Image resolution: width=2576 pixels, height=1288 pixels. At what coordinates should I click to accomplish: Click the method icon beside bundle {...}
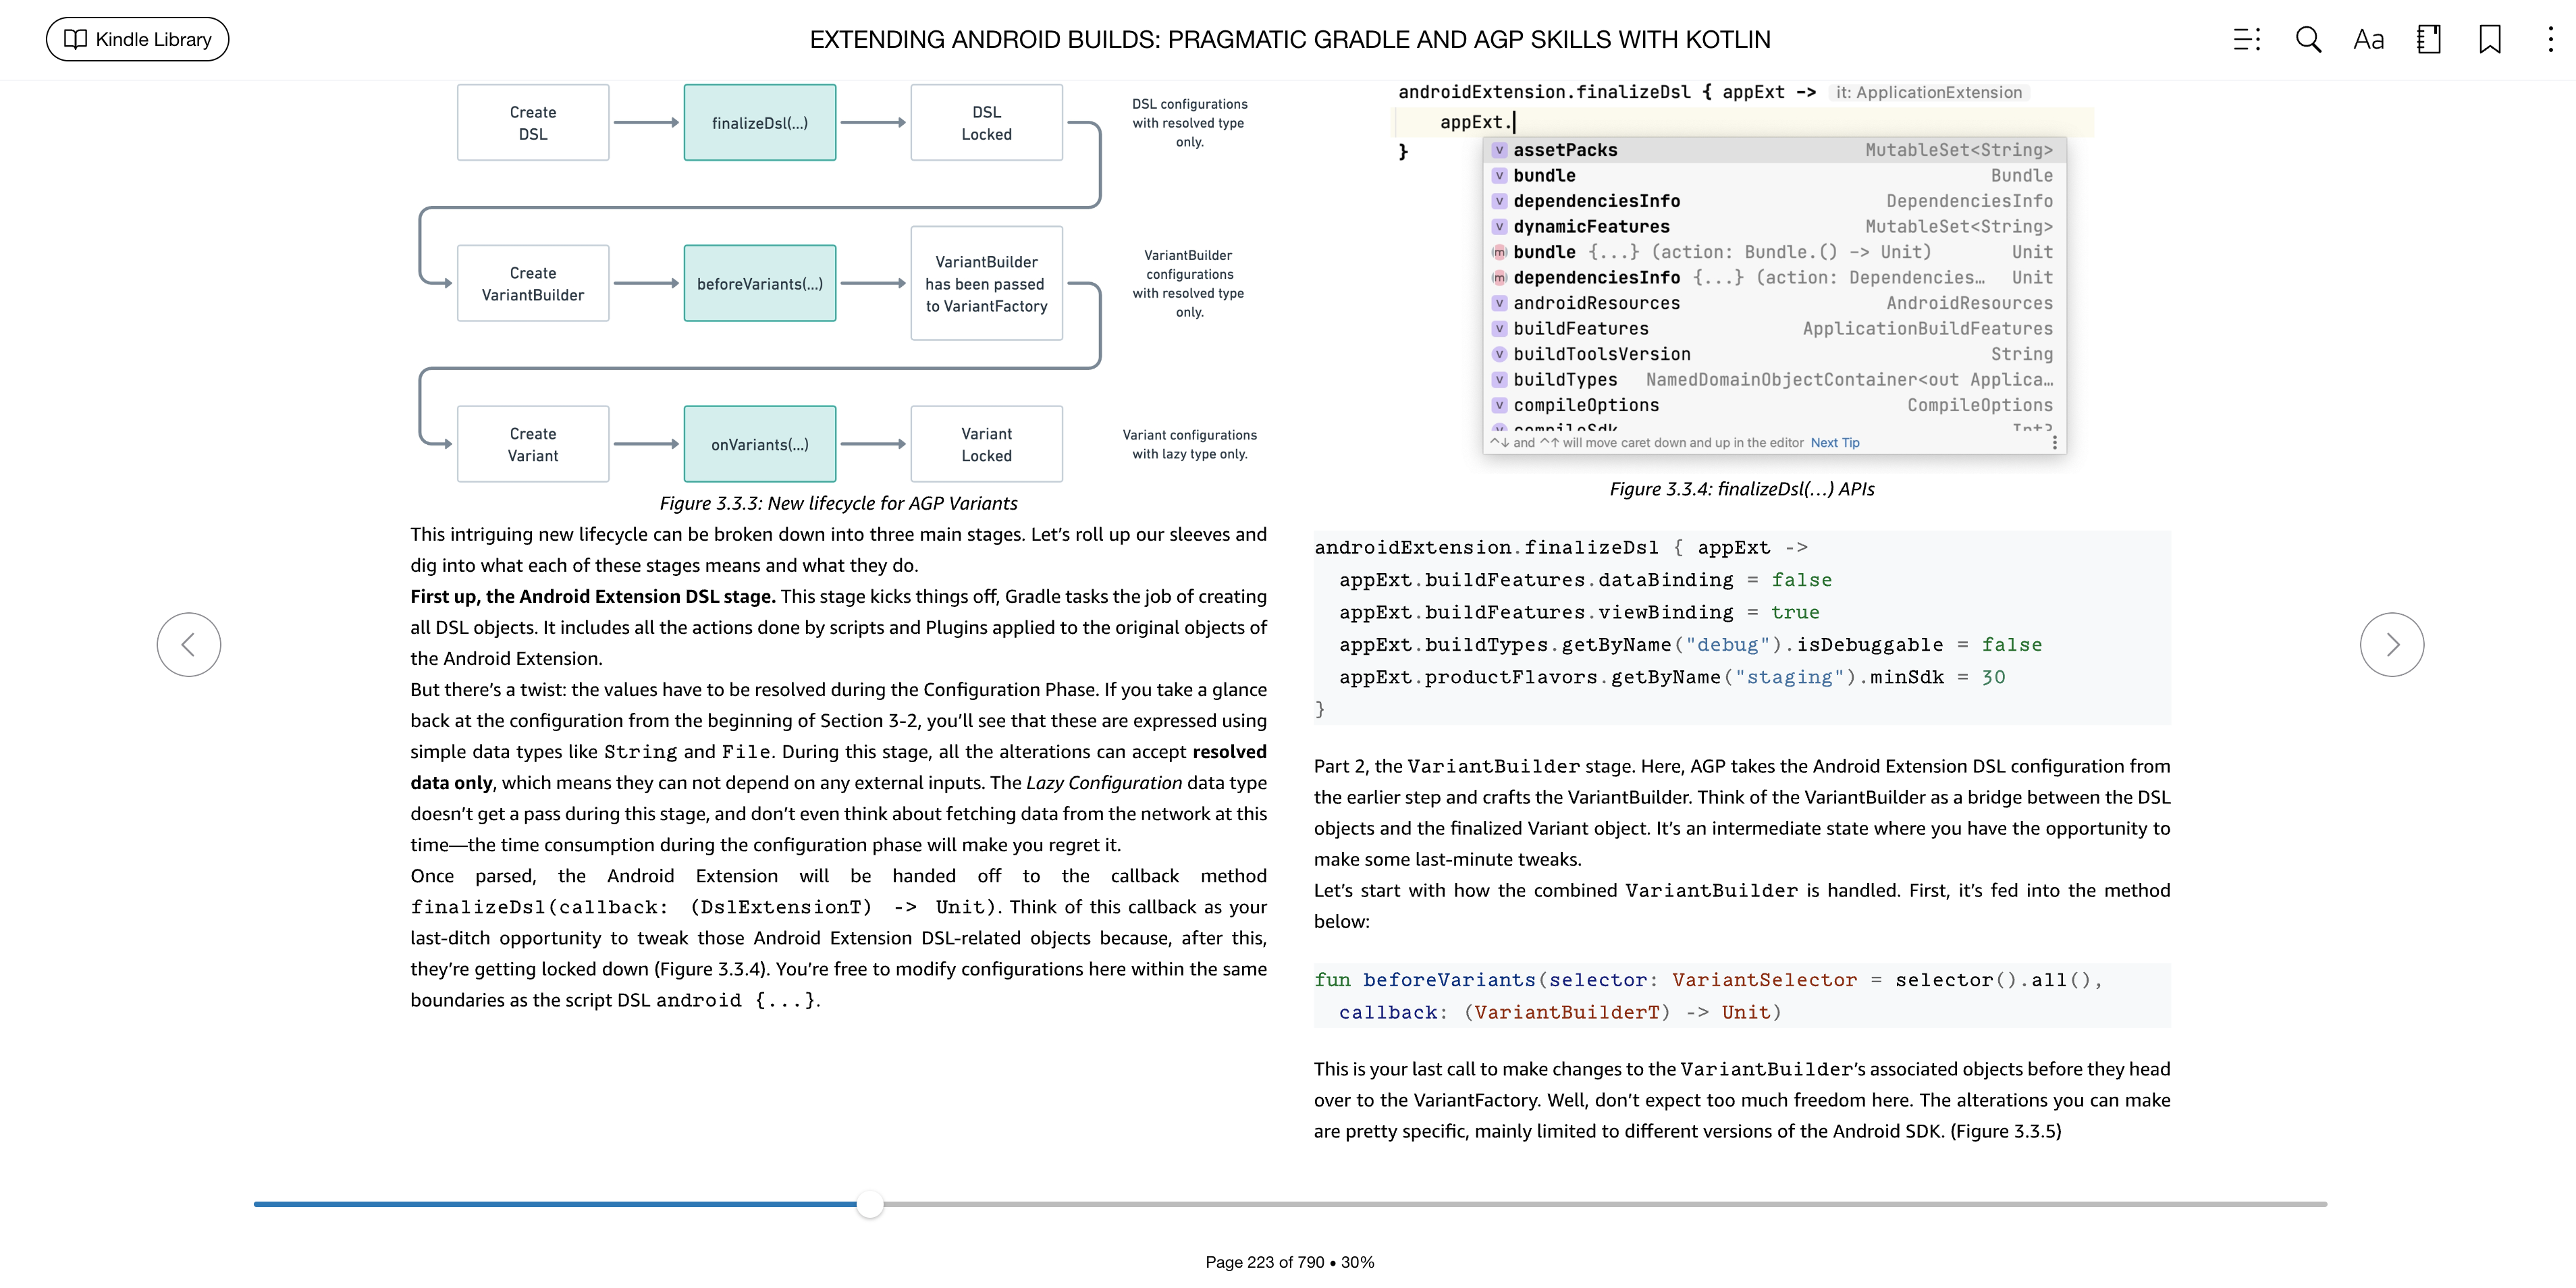click(1499, 252)
